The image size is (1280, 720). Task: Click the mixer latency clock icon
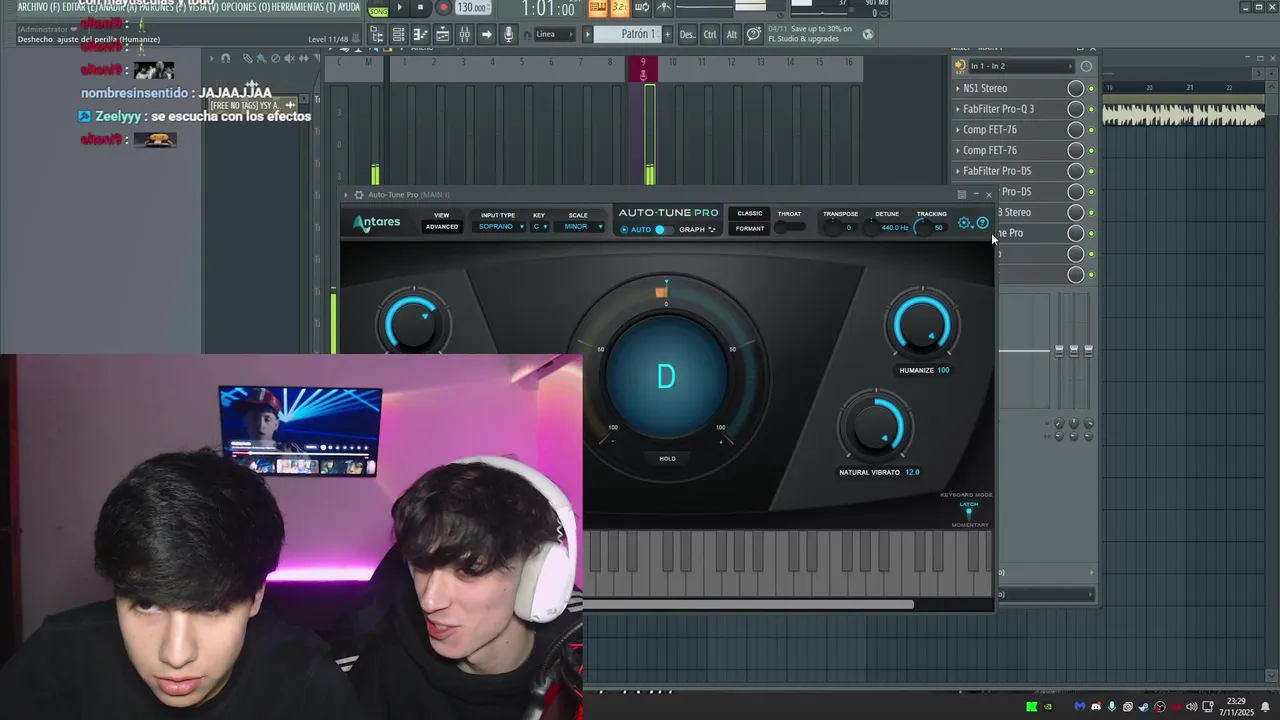1086,66
